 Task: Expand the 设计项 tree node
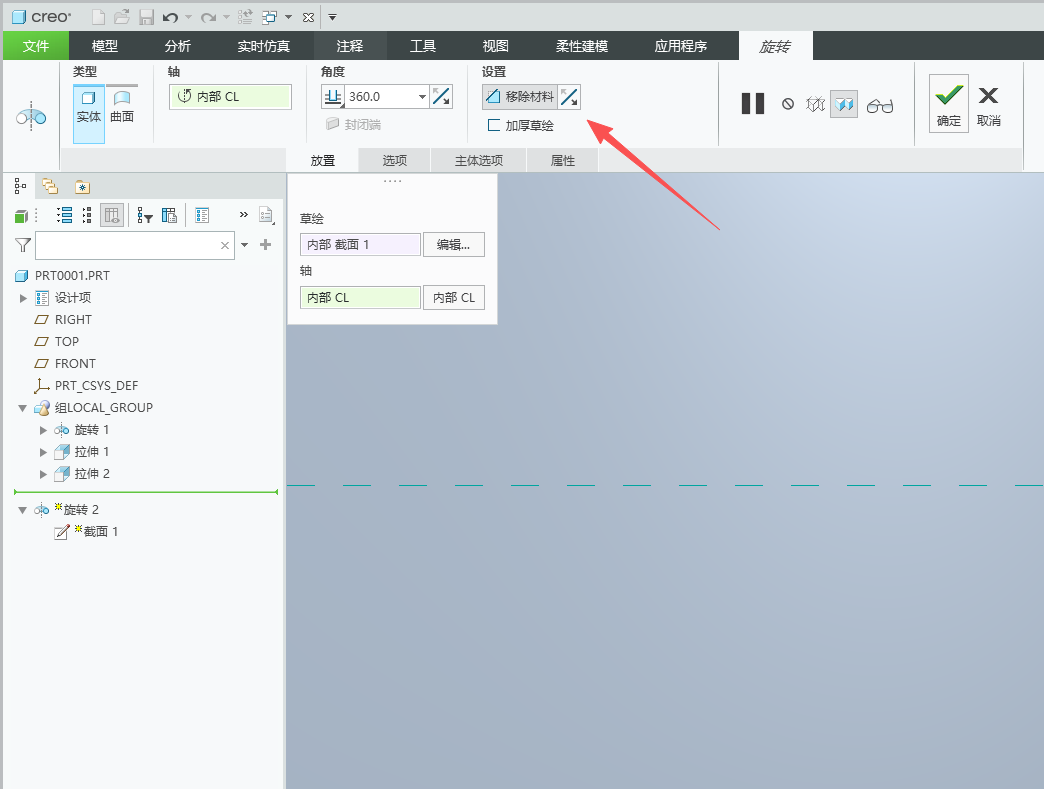click(23, 298)
